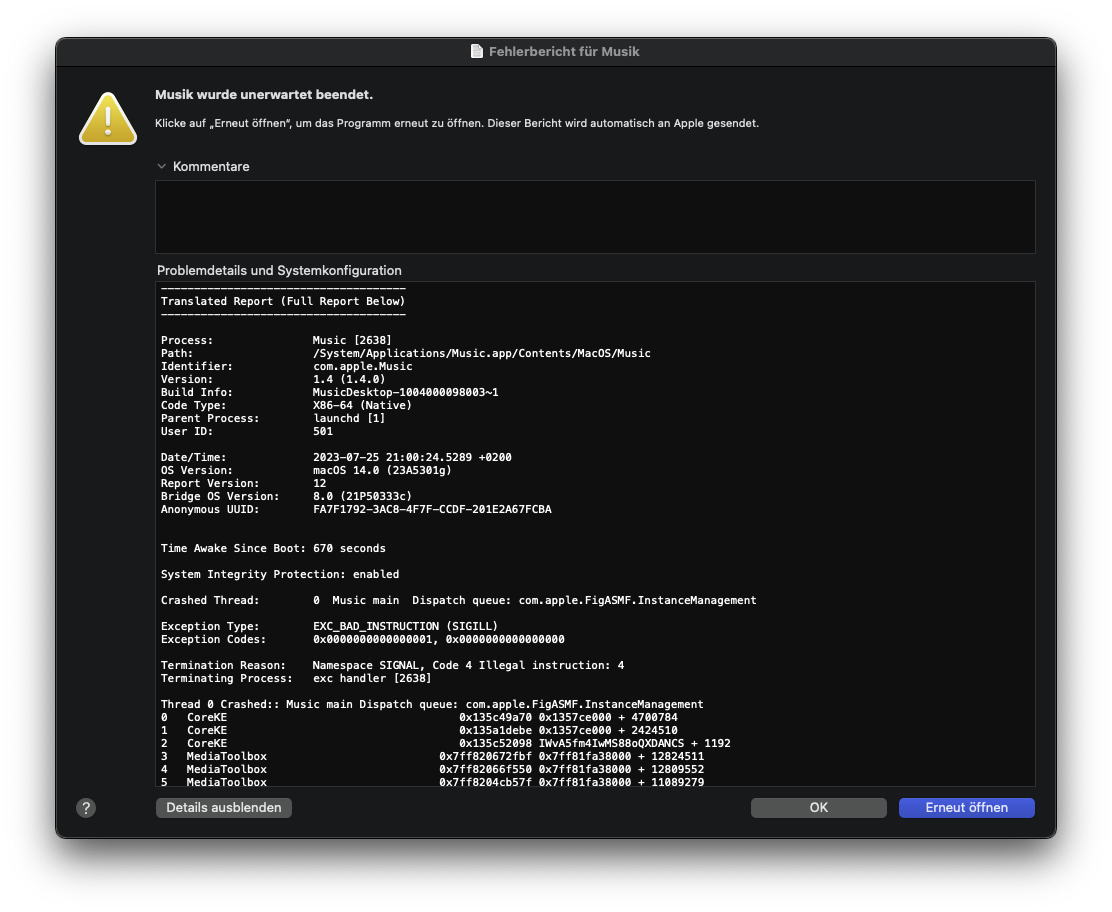
Task: Click the document icon in title bar
Action: click(x=477, y=51)
